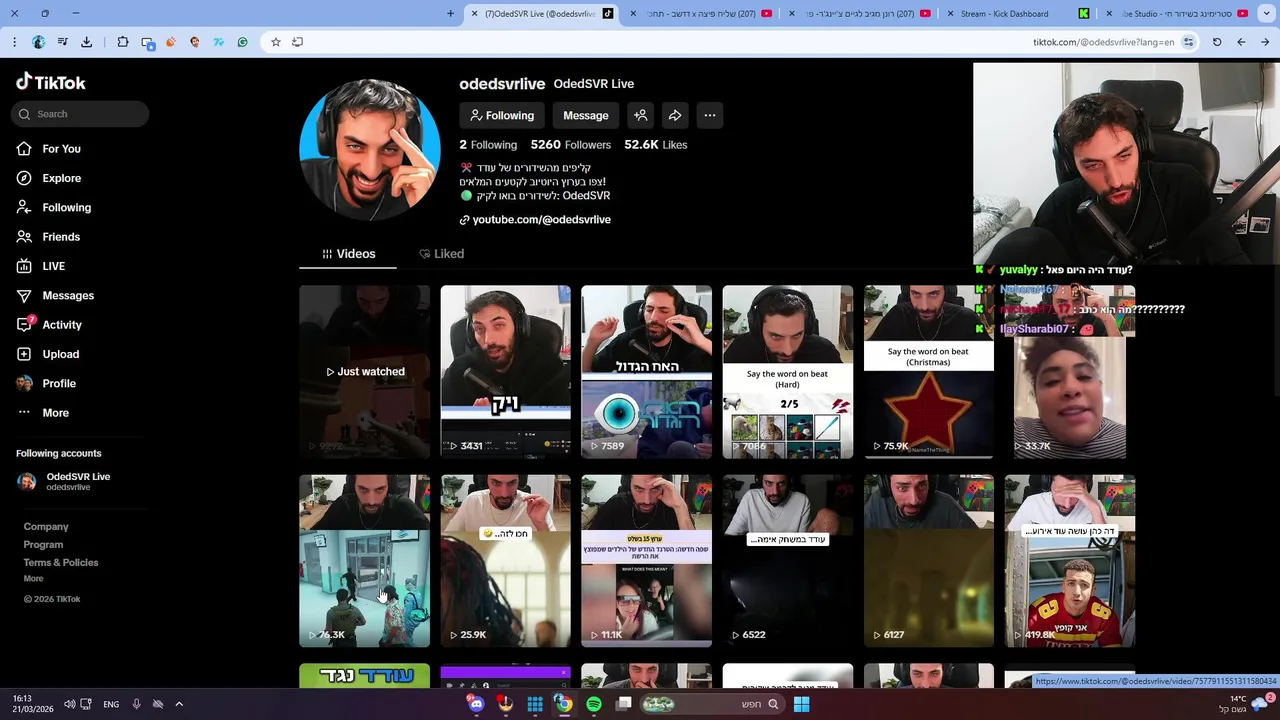Click the taskbar microphone icon
The height and width of the screenshot is (720, 1280).
136,704
